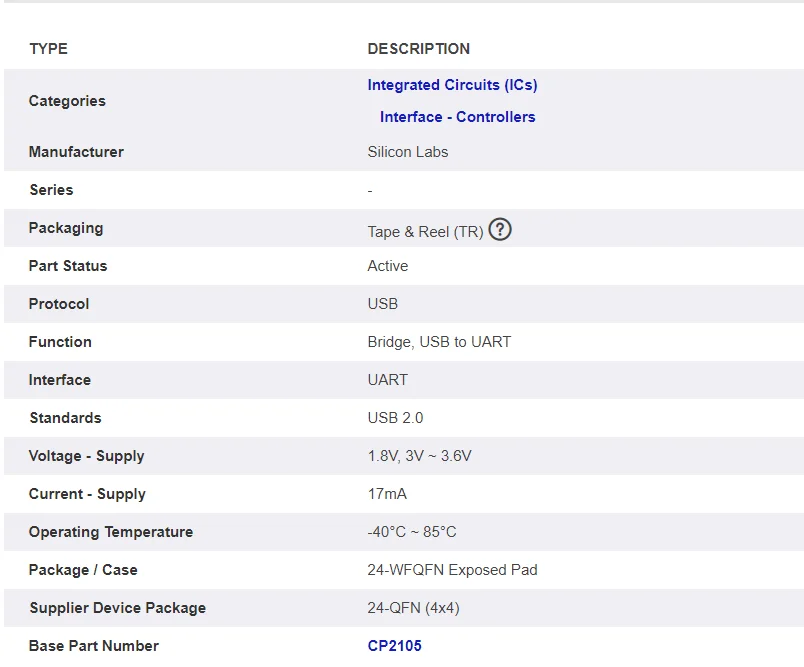804x667 pixels.
Task: Click the Supplier Device Package value 24-QFN
Action: coord(416,608)
